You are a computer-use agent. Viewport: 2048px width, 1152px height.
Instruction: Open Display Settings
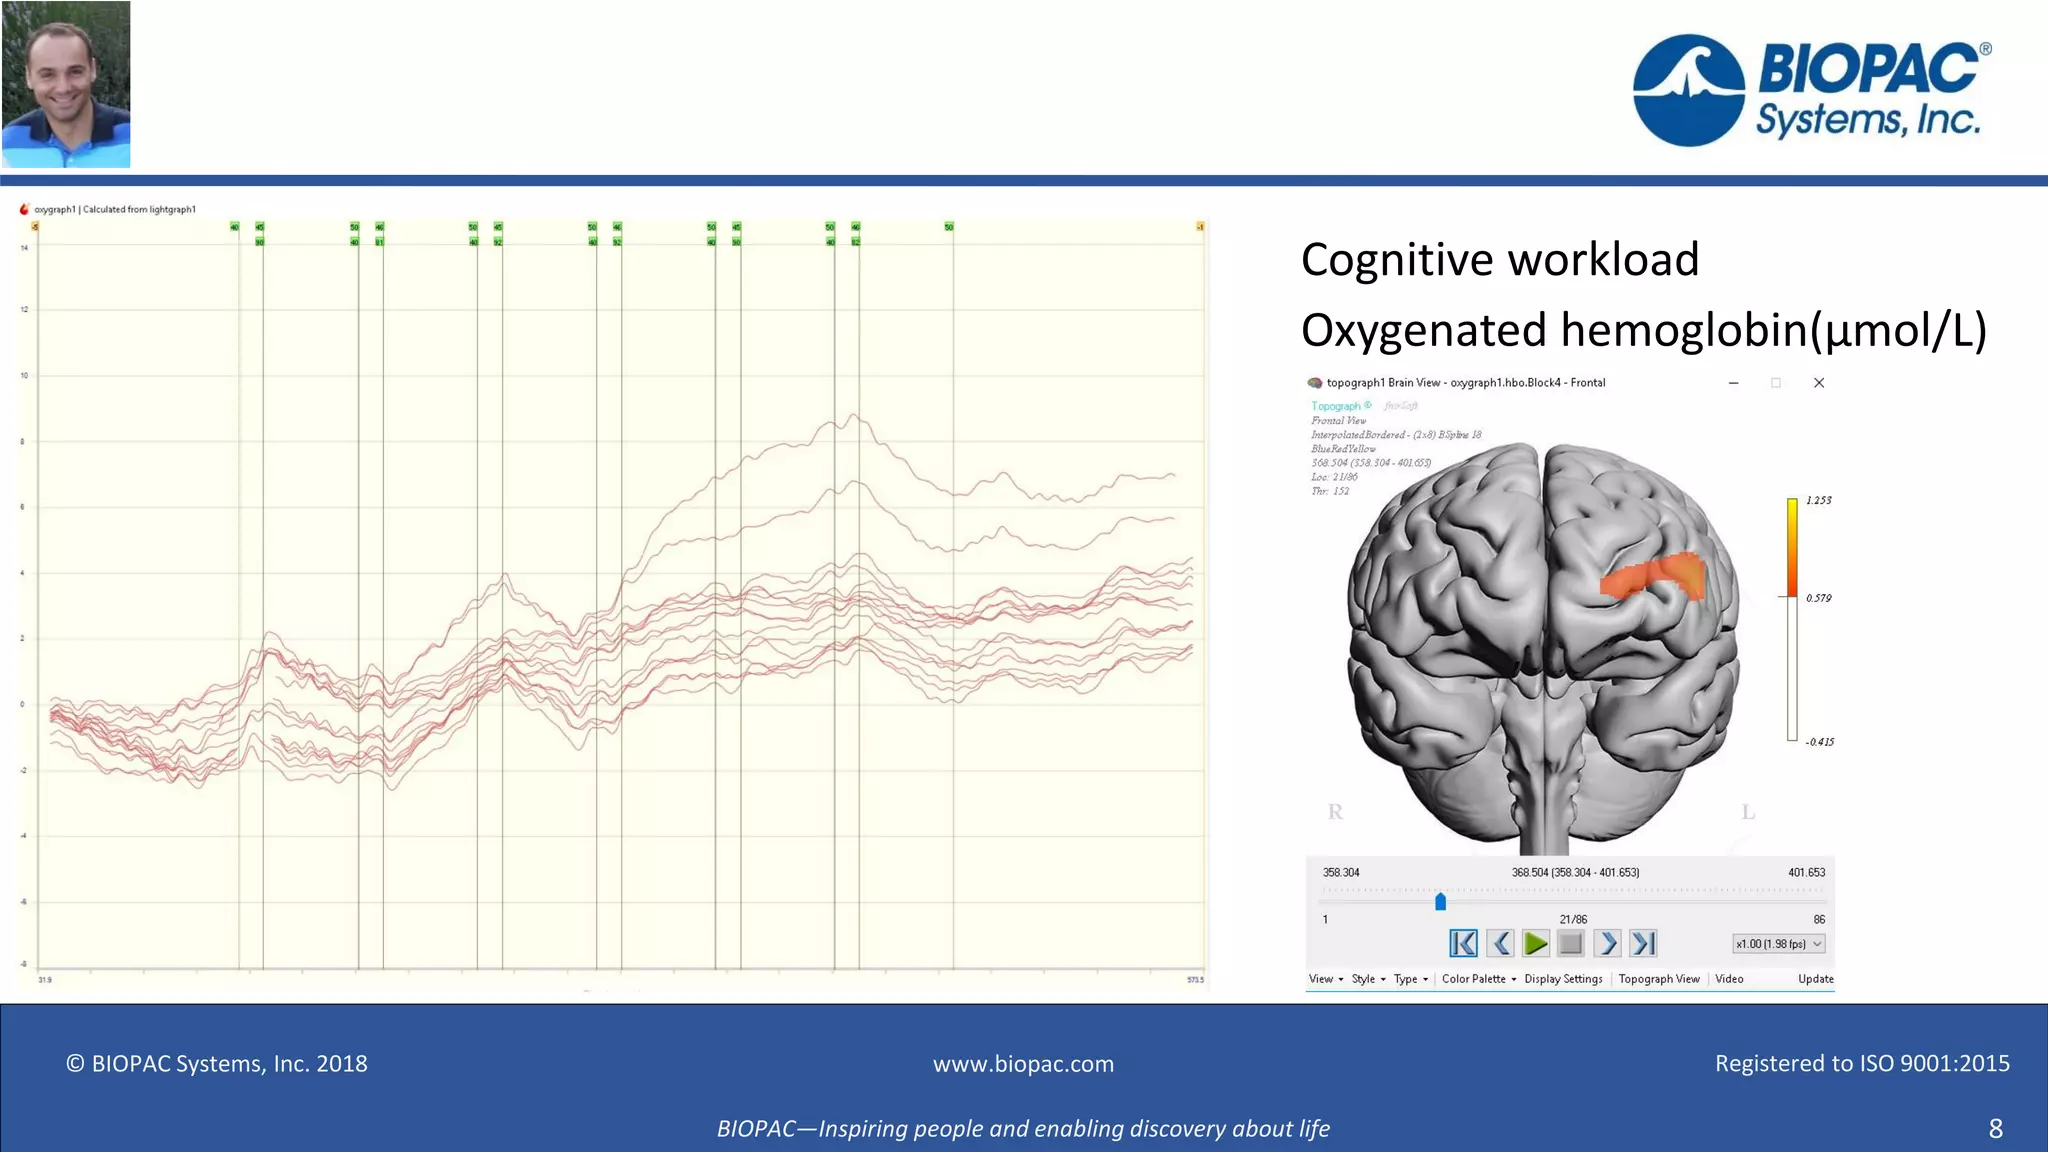1563,979
